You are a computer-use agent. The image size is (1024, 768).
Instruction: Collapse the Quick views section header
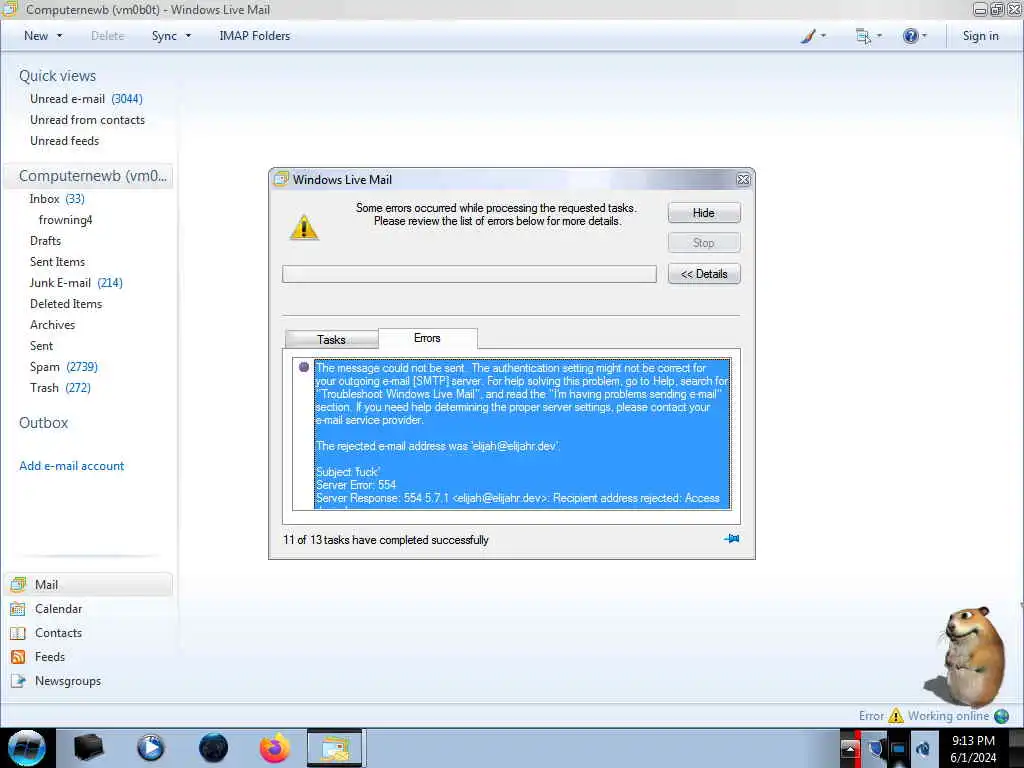click(57, 76)
